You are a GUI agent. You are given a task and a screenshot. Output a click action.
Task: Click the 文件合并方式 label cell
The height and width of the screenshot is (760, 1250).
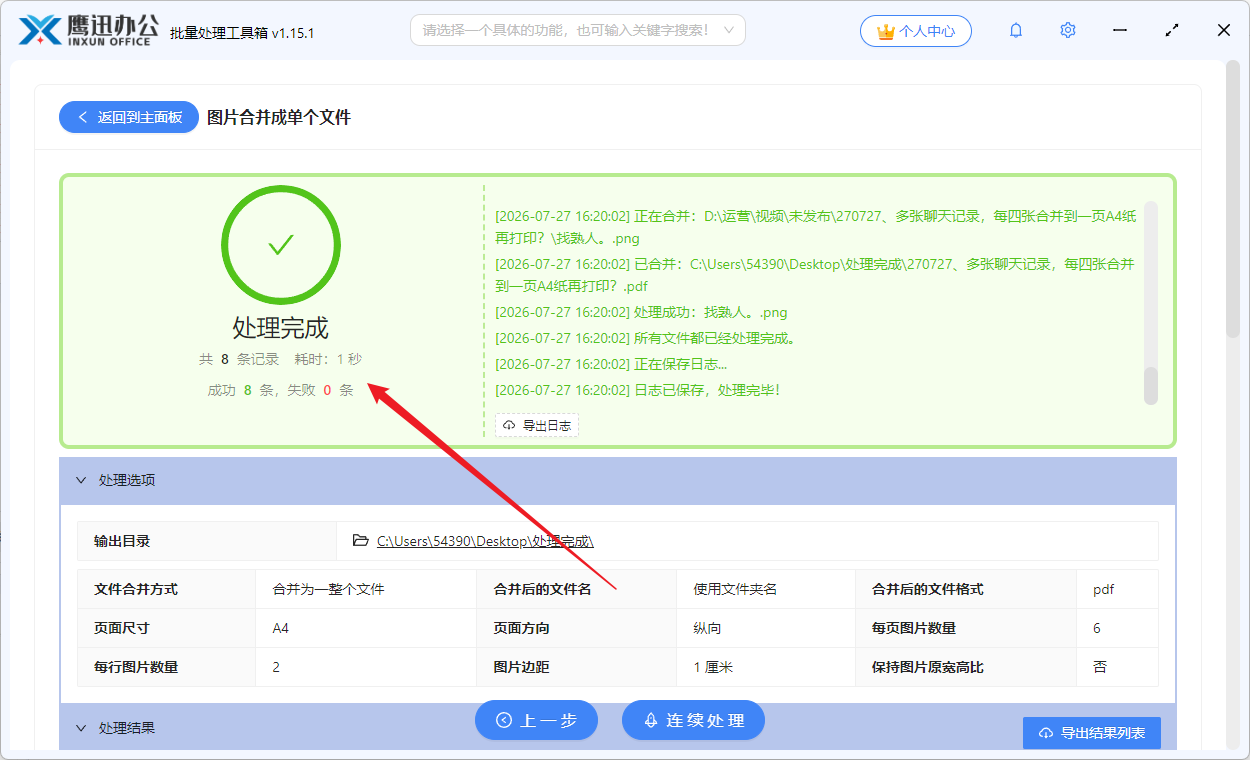tap(167, 589)
